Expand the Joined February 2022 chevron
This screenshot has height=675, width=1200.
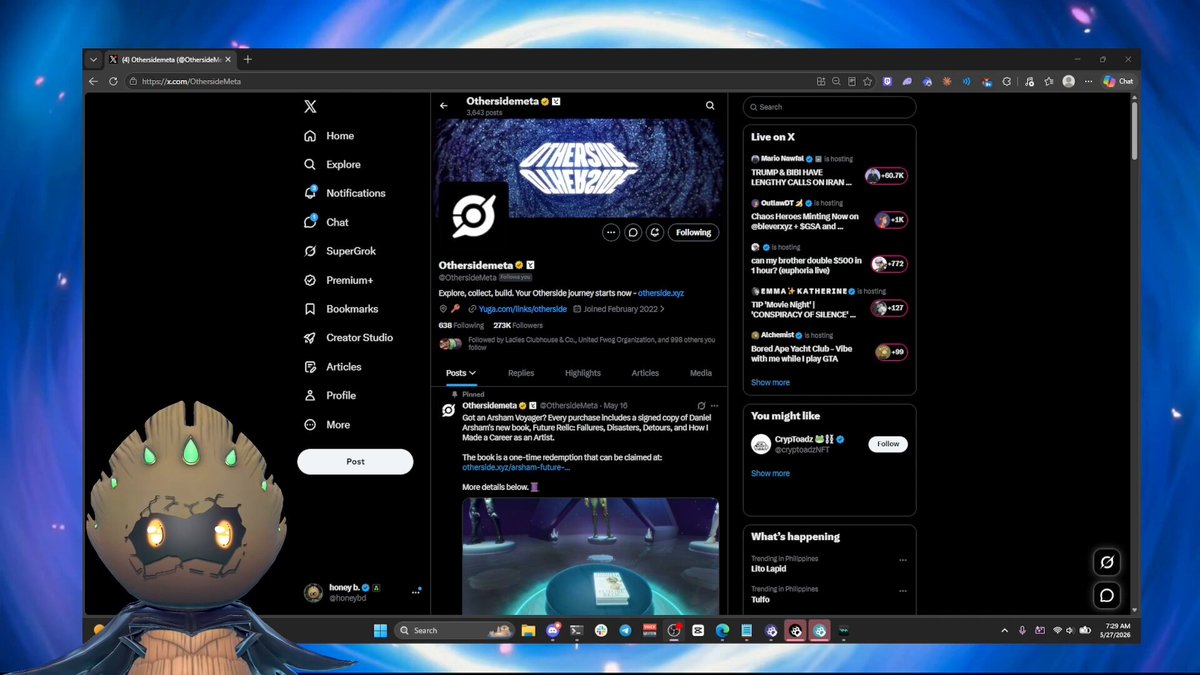pos(662,309)
